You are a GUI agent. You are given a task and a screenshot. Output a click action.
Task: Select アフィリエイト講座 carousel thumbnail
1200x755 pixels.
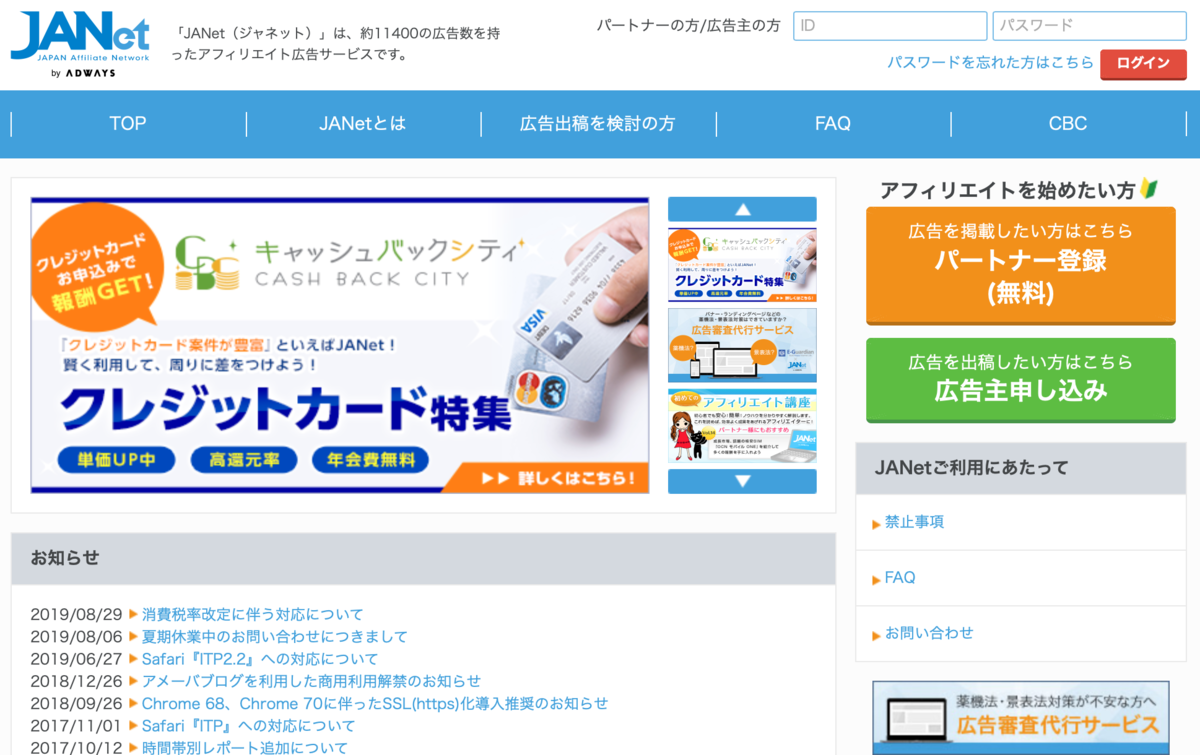click(x=742, y=425)
